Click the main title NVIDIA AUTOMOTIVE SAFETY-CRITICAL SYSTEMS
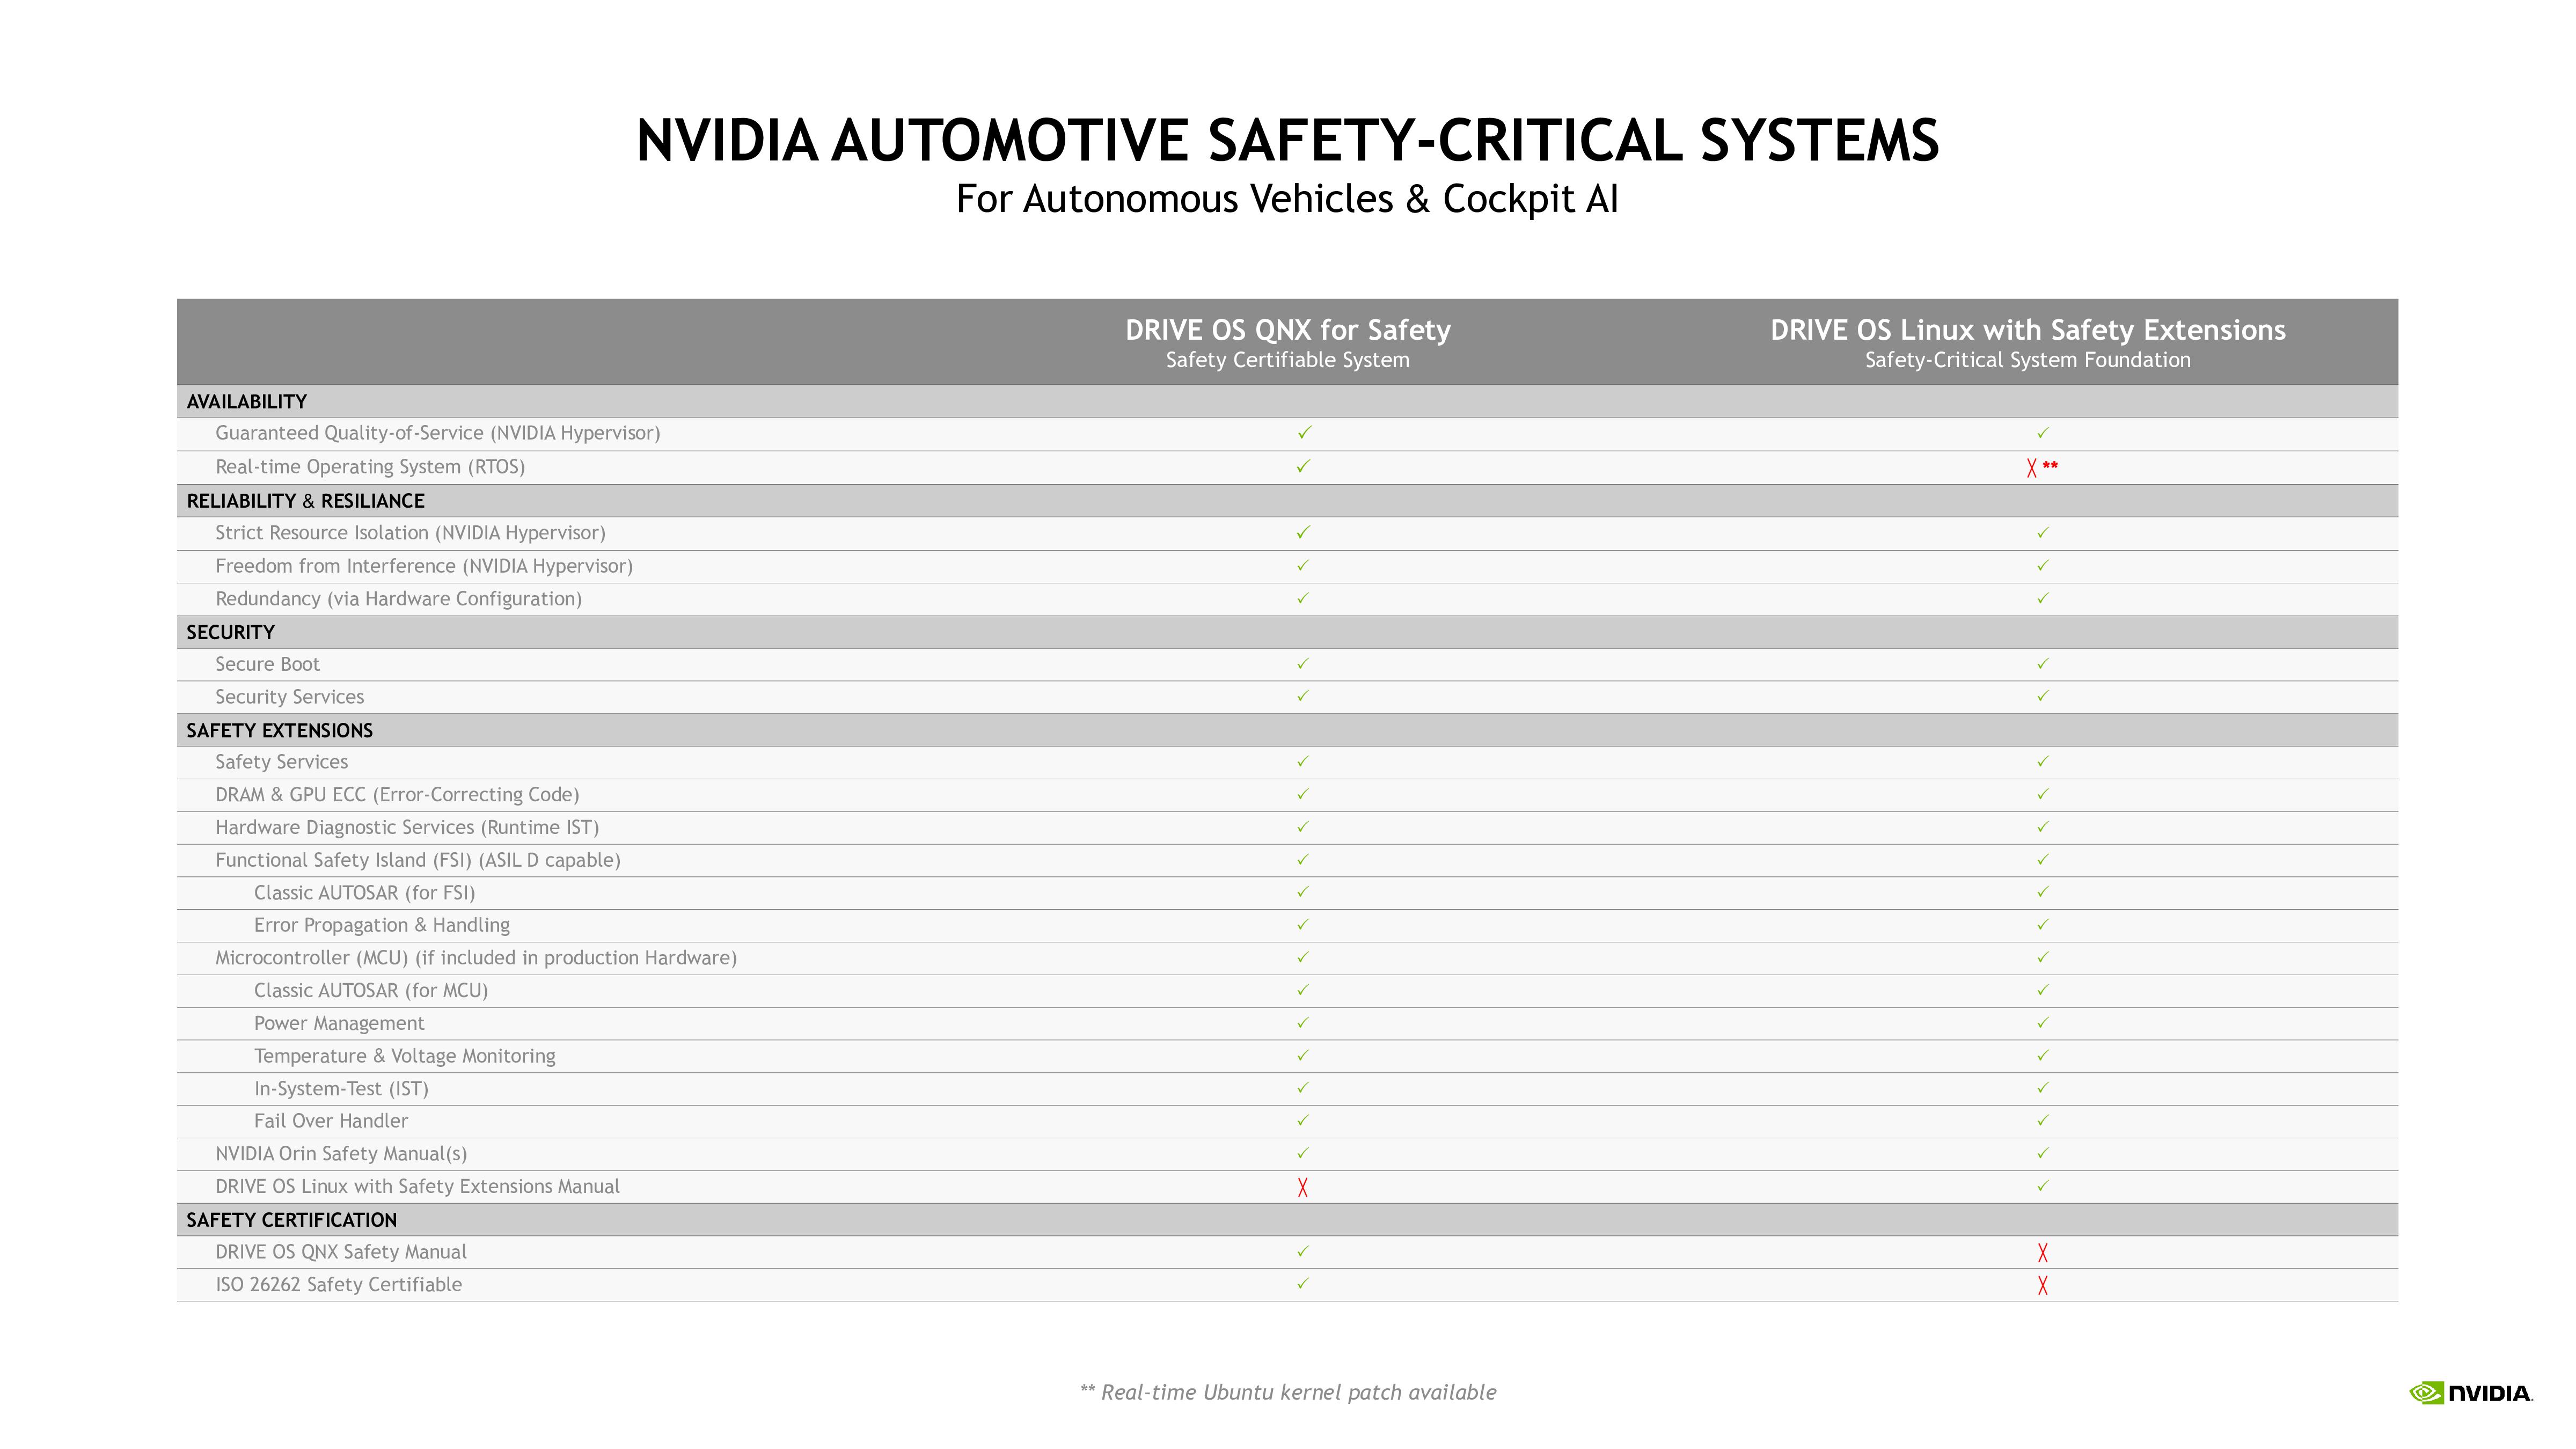The width and height of the screenshot is (2576, 1449). click(x=1288, y=140)
